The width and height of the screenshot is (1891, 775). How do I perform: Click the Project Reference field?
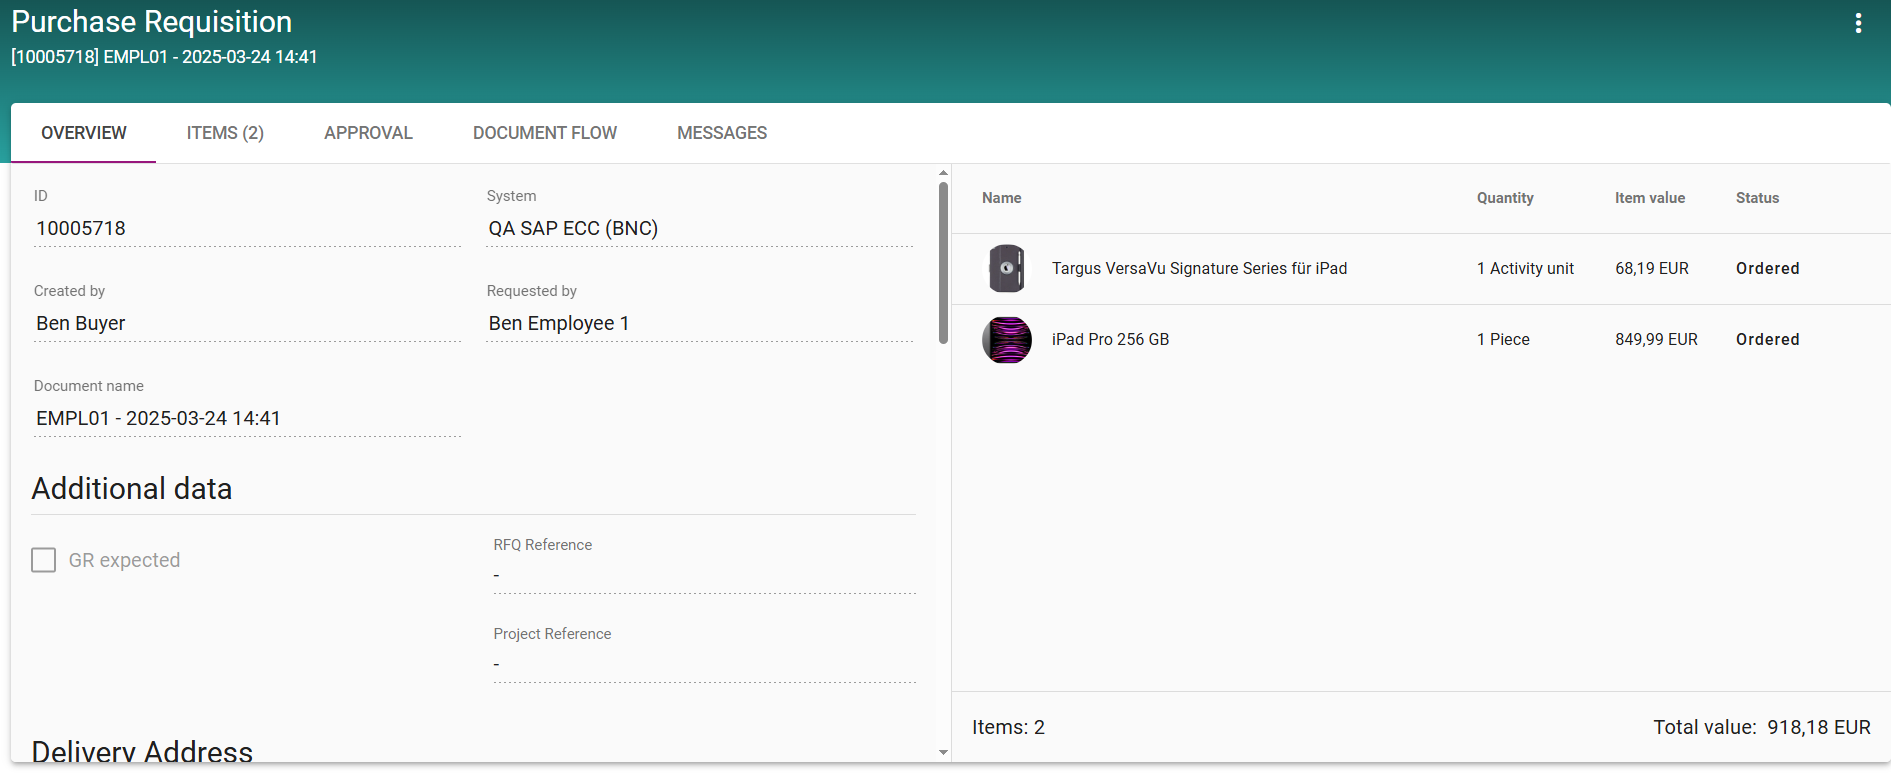(703, 664)
